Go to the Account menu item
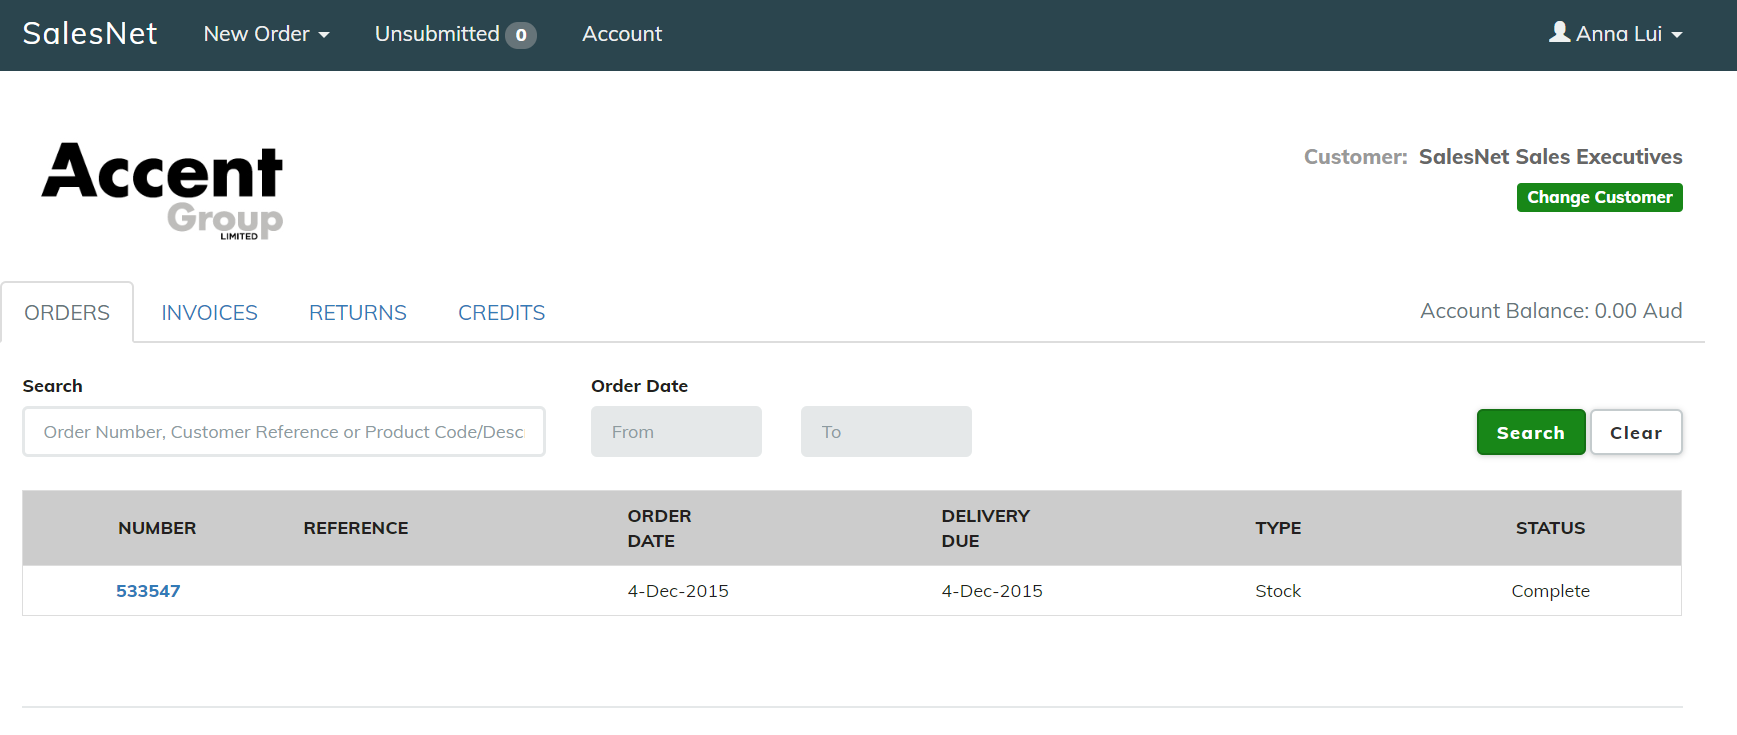Image resolution: width=1737 pixels, height=735 pixels. tap(622, 34)
